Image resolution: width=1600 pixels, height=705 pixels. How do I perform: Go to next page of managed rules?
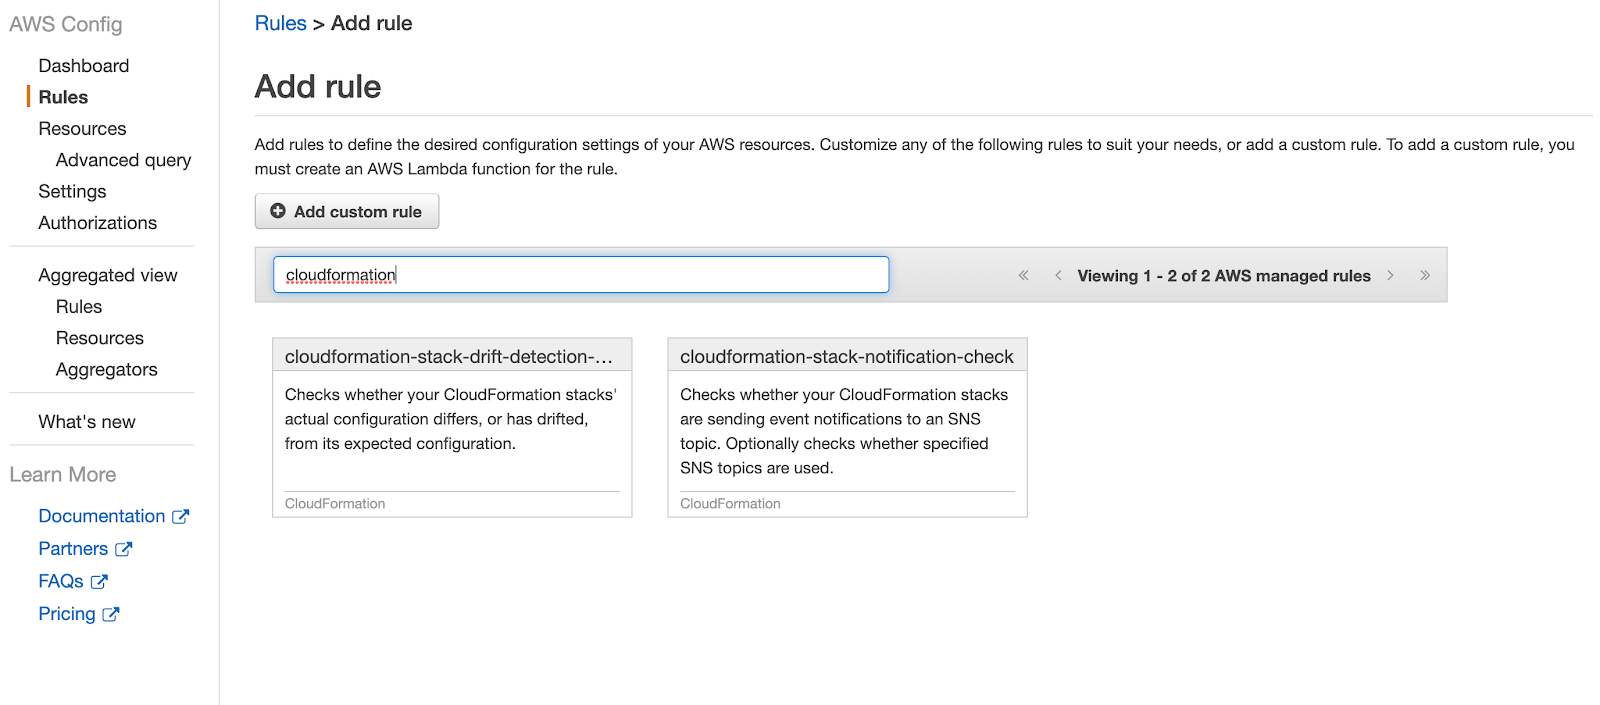1390,275
